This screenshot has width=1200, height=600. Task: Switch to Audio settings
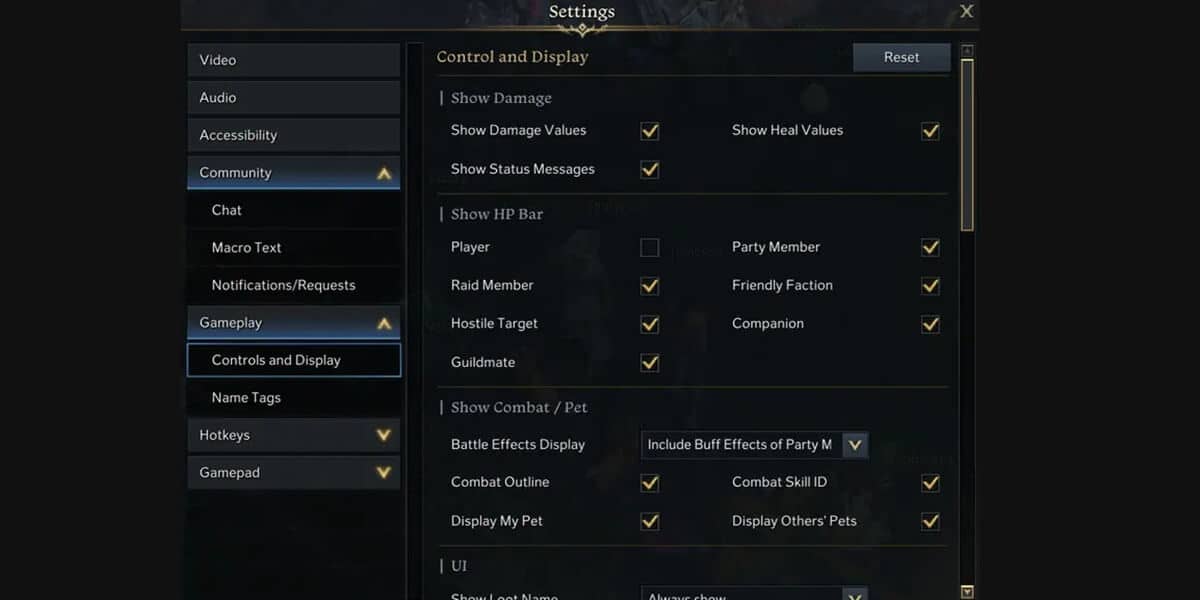293,98
